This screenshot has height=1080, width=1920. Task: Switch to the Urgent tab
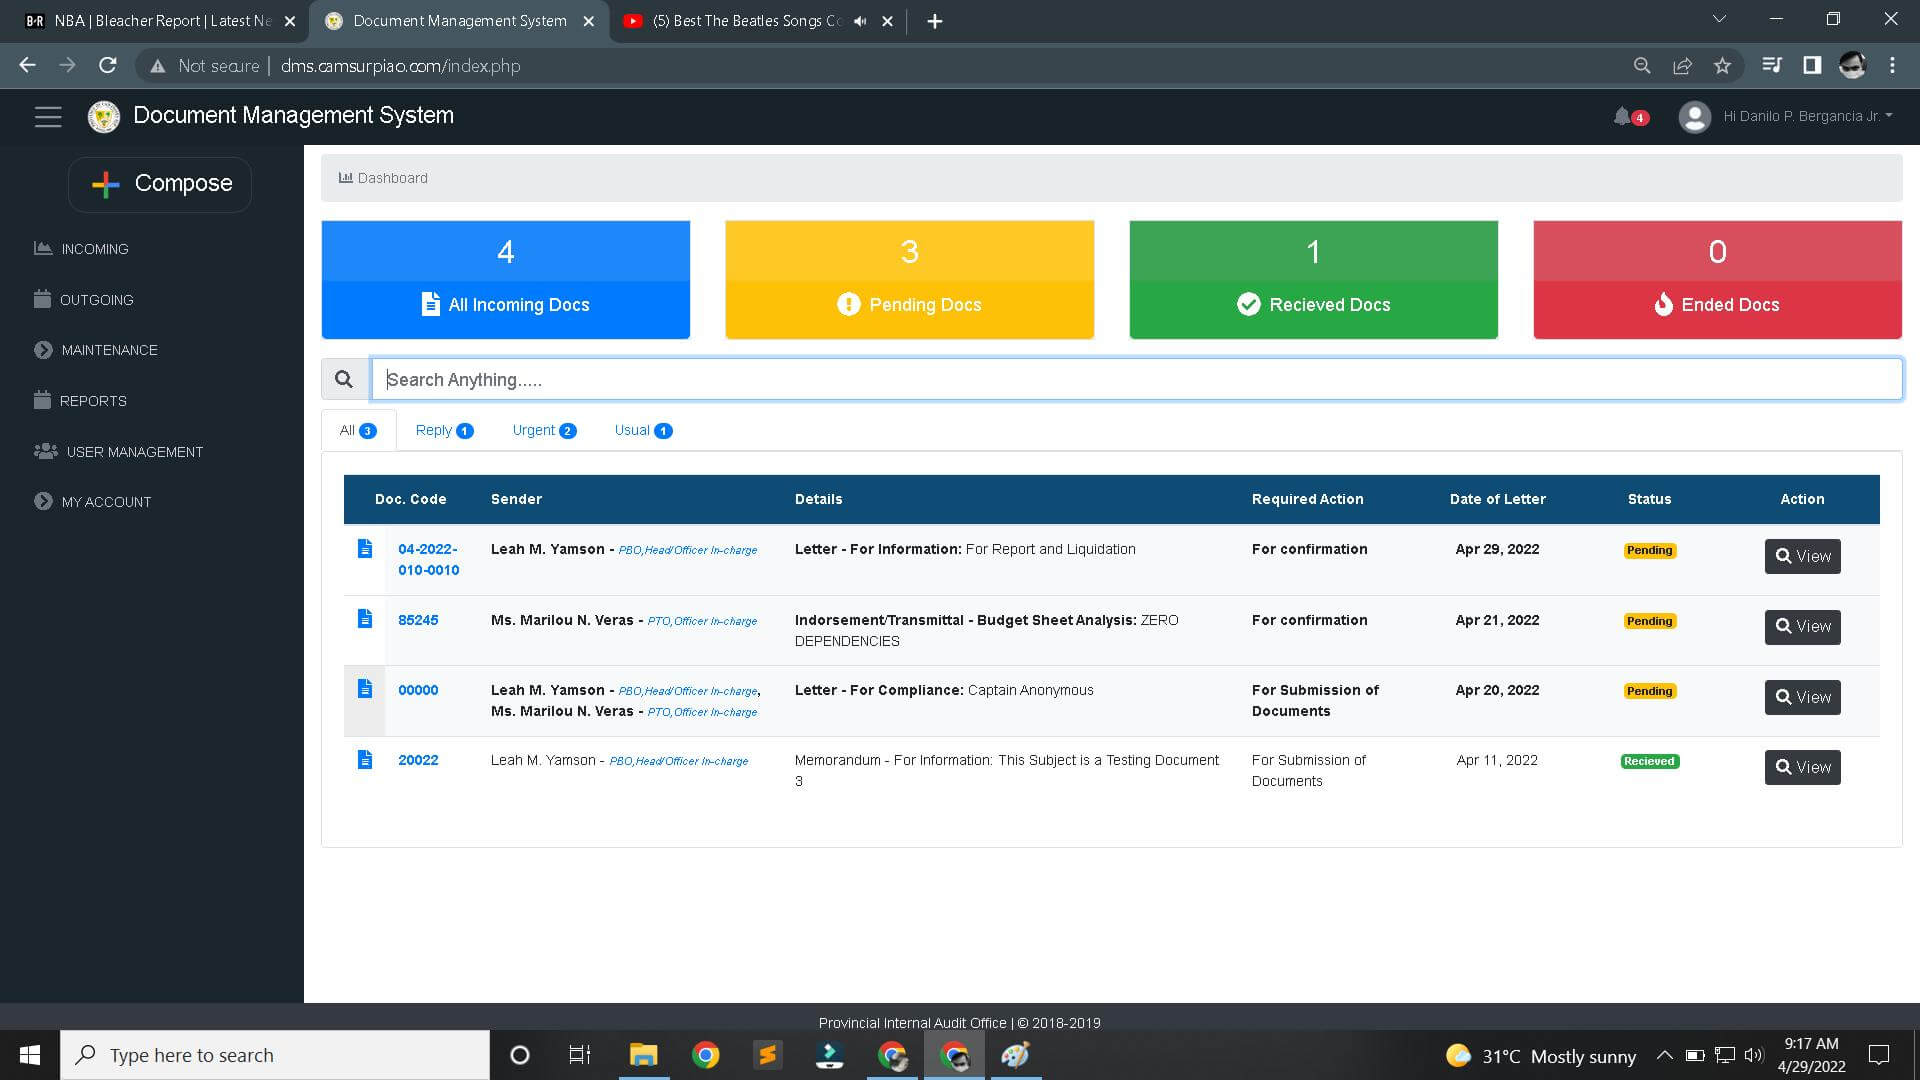(x=534, y=430)
